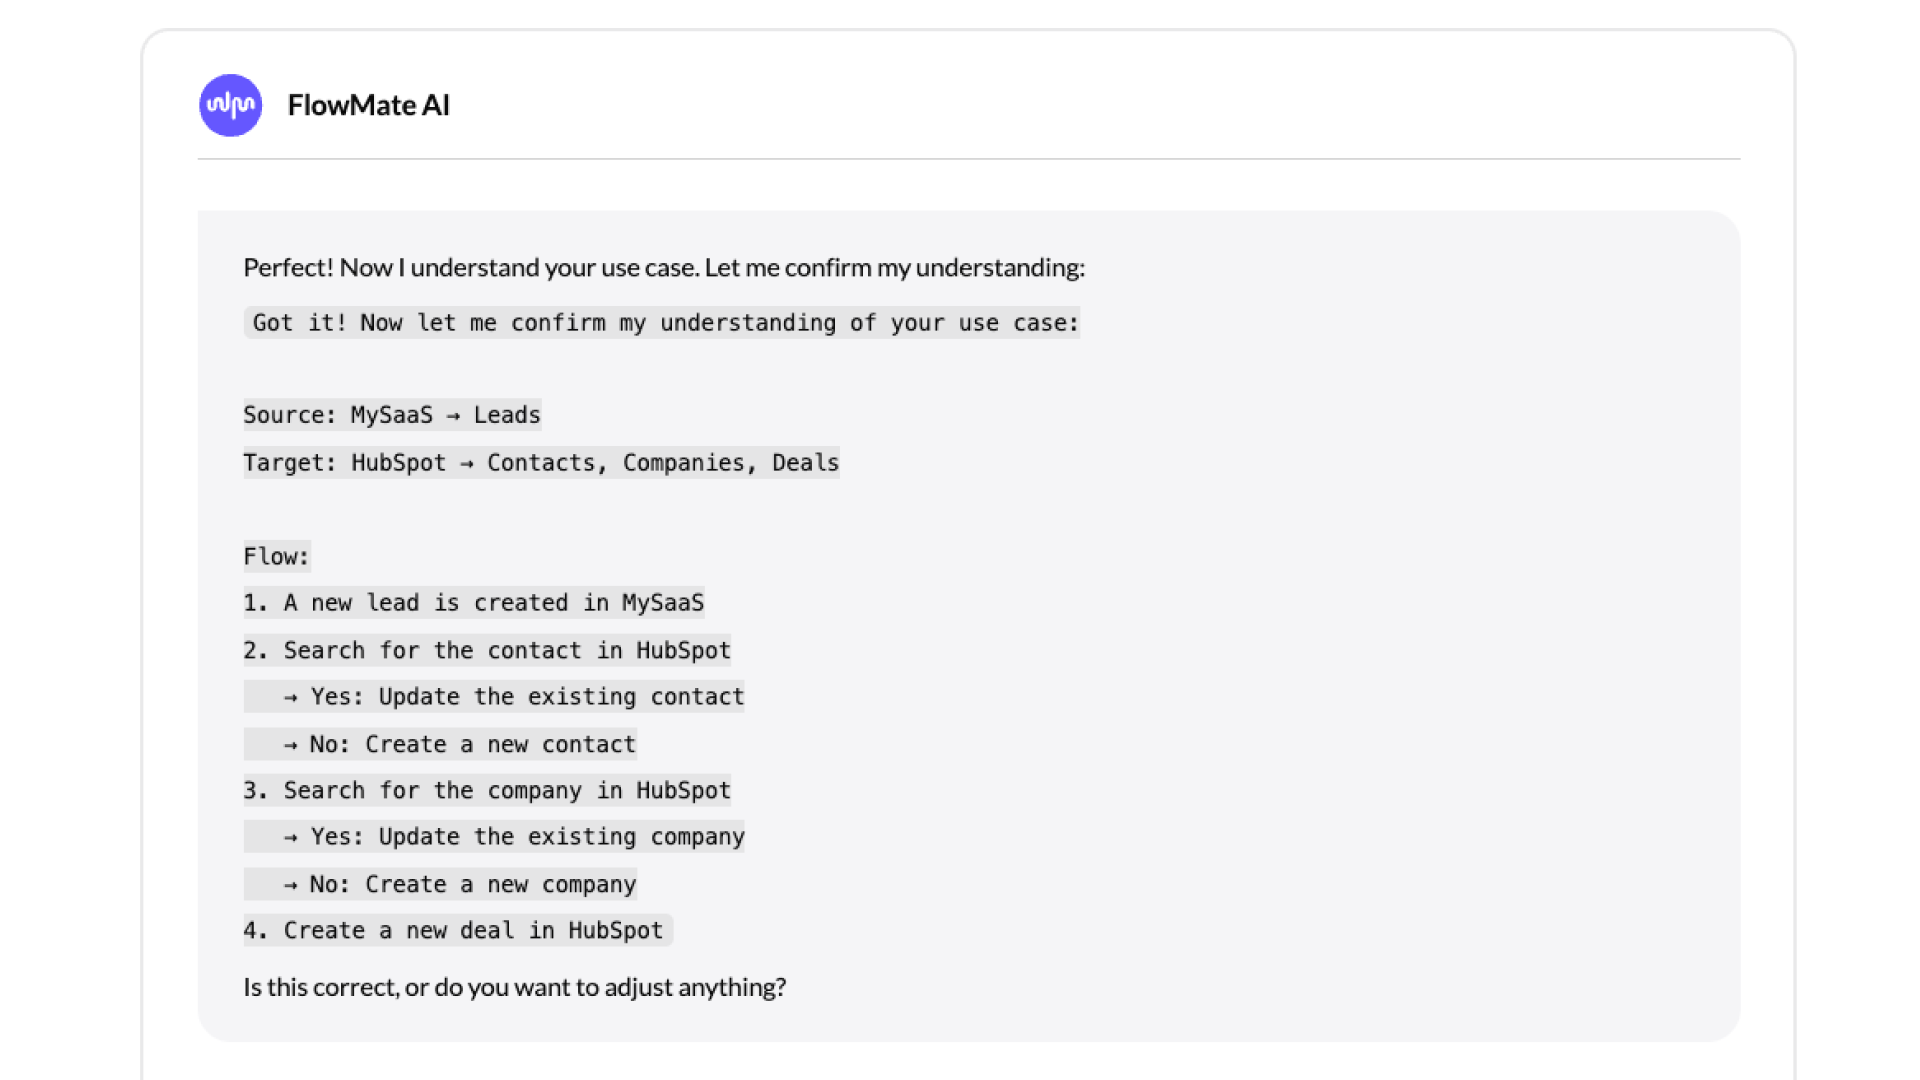Click step 2 "Search for the contact"

pos(486,651)
